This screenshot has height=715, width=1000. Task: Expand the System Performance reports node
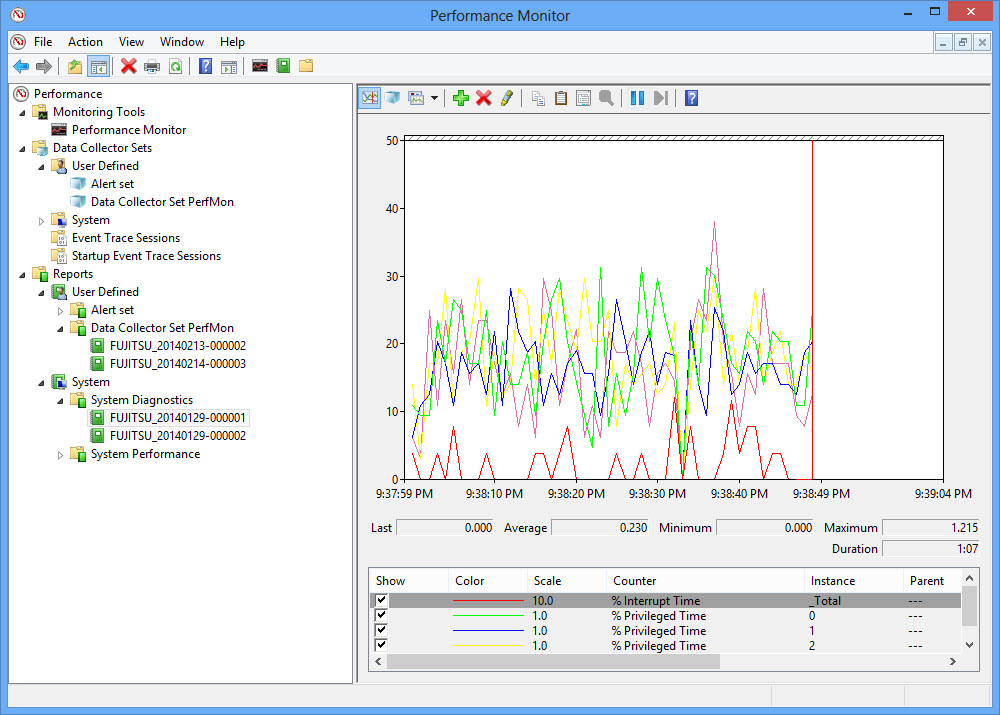point(61,454)
